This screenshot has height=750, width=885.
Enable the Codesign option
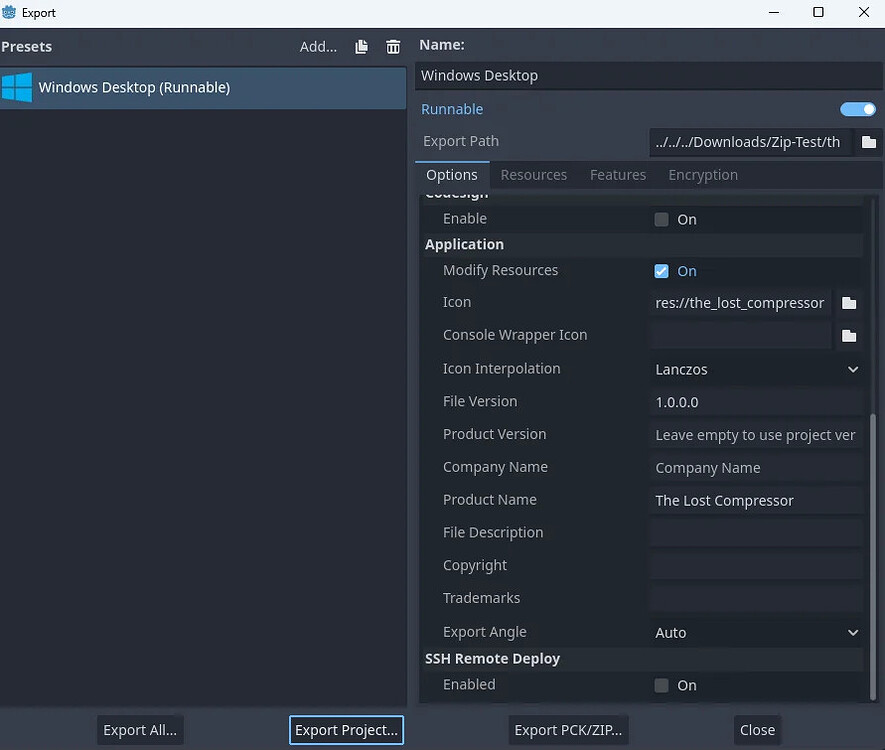(661, 219)
